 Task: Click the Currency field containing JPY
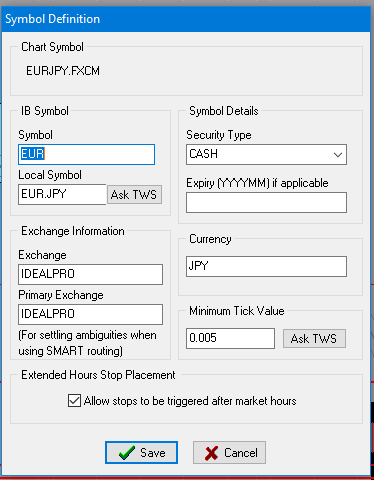coord(266,266)
